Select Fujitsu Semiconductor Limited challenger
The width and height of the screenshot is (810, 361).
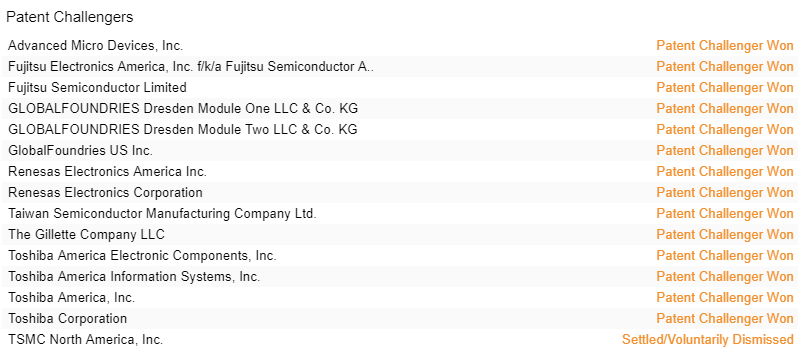[x=97, y=88]
